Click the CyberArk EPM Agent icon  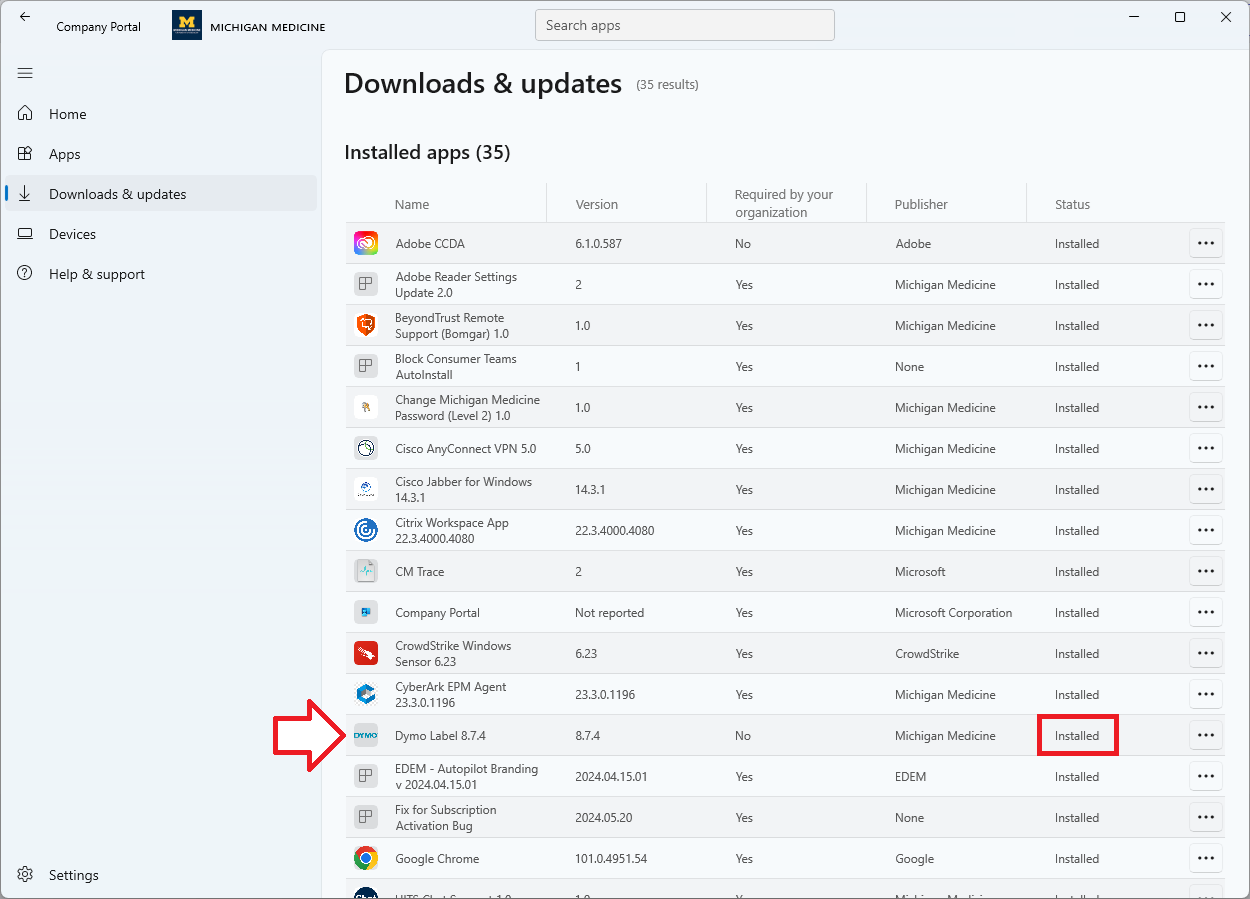pyautogui.click(x=366, y=695)
